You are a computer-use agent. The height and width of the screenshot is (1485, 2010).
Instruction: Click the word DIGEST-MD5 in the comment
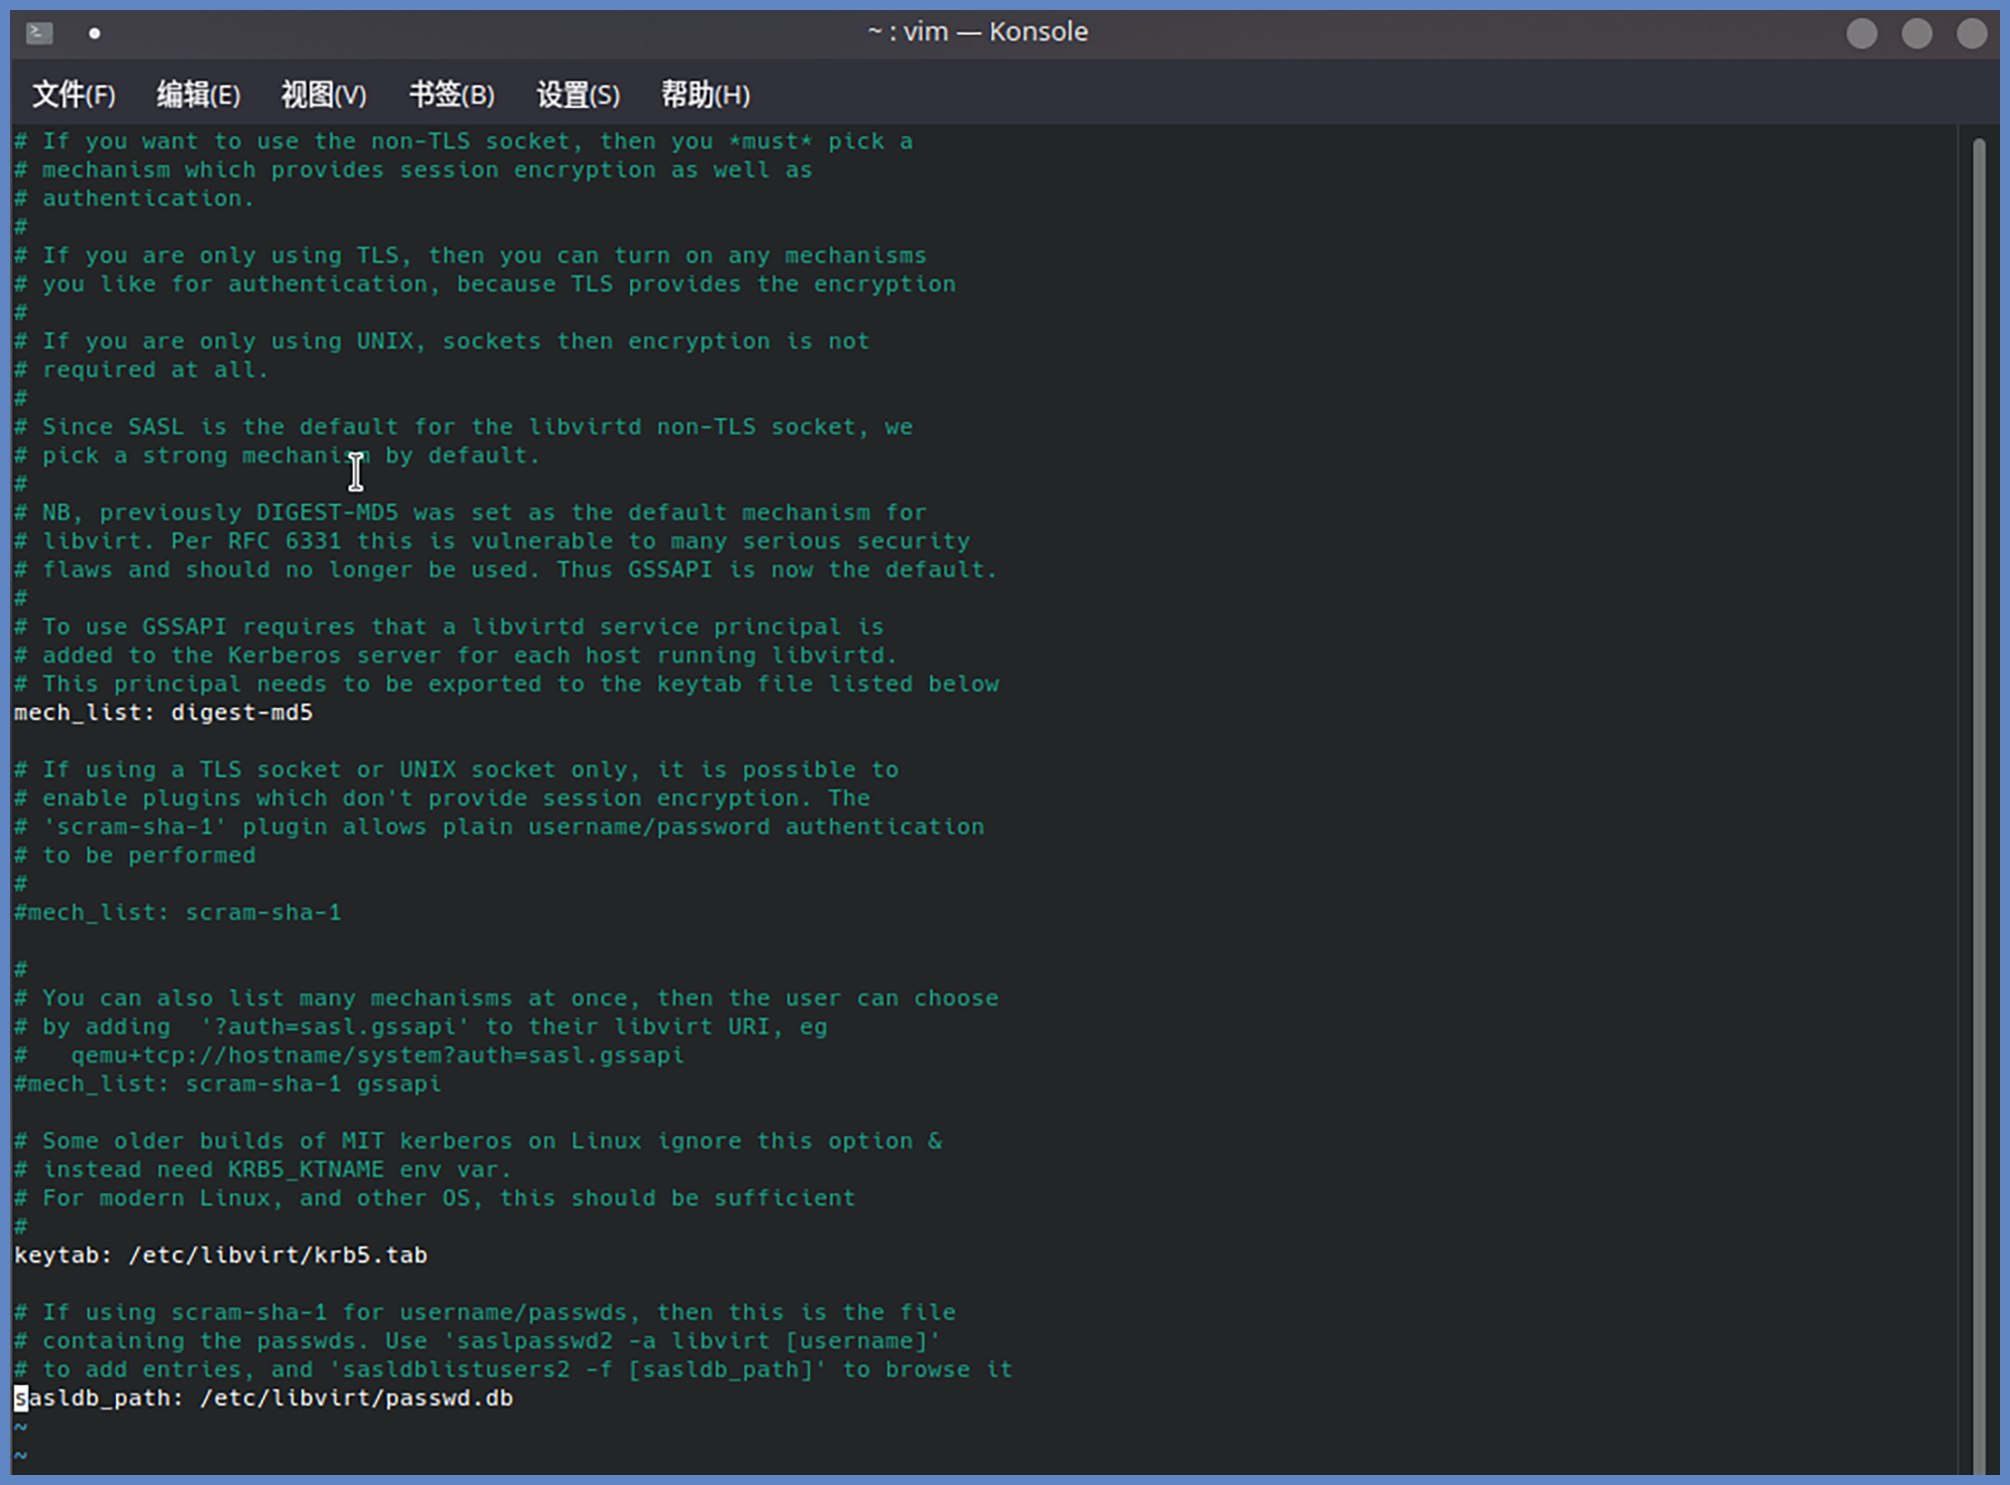click(x=326, y=513)
